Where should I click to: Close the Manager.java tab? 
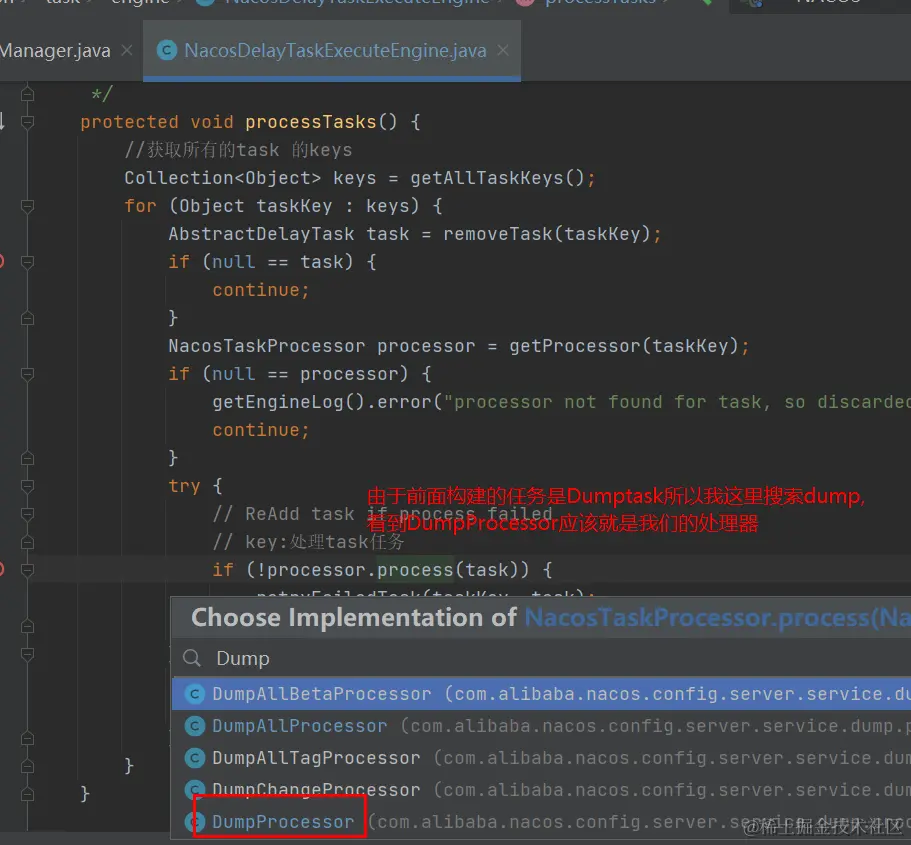point(127,51)
